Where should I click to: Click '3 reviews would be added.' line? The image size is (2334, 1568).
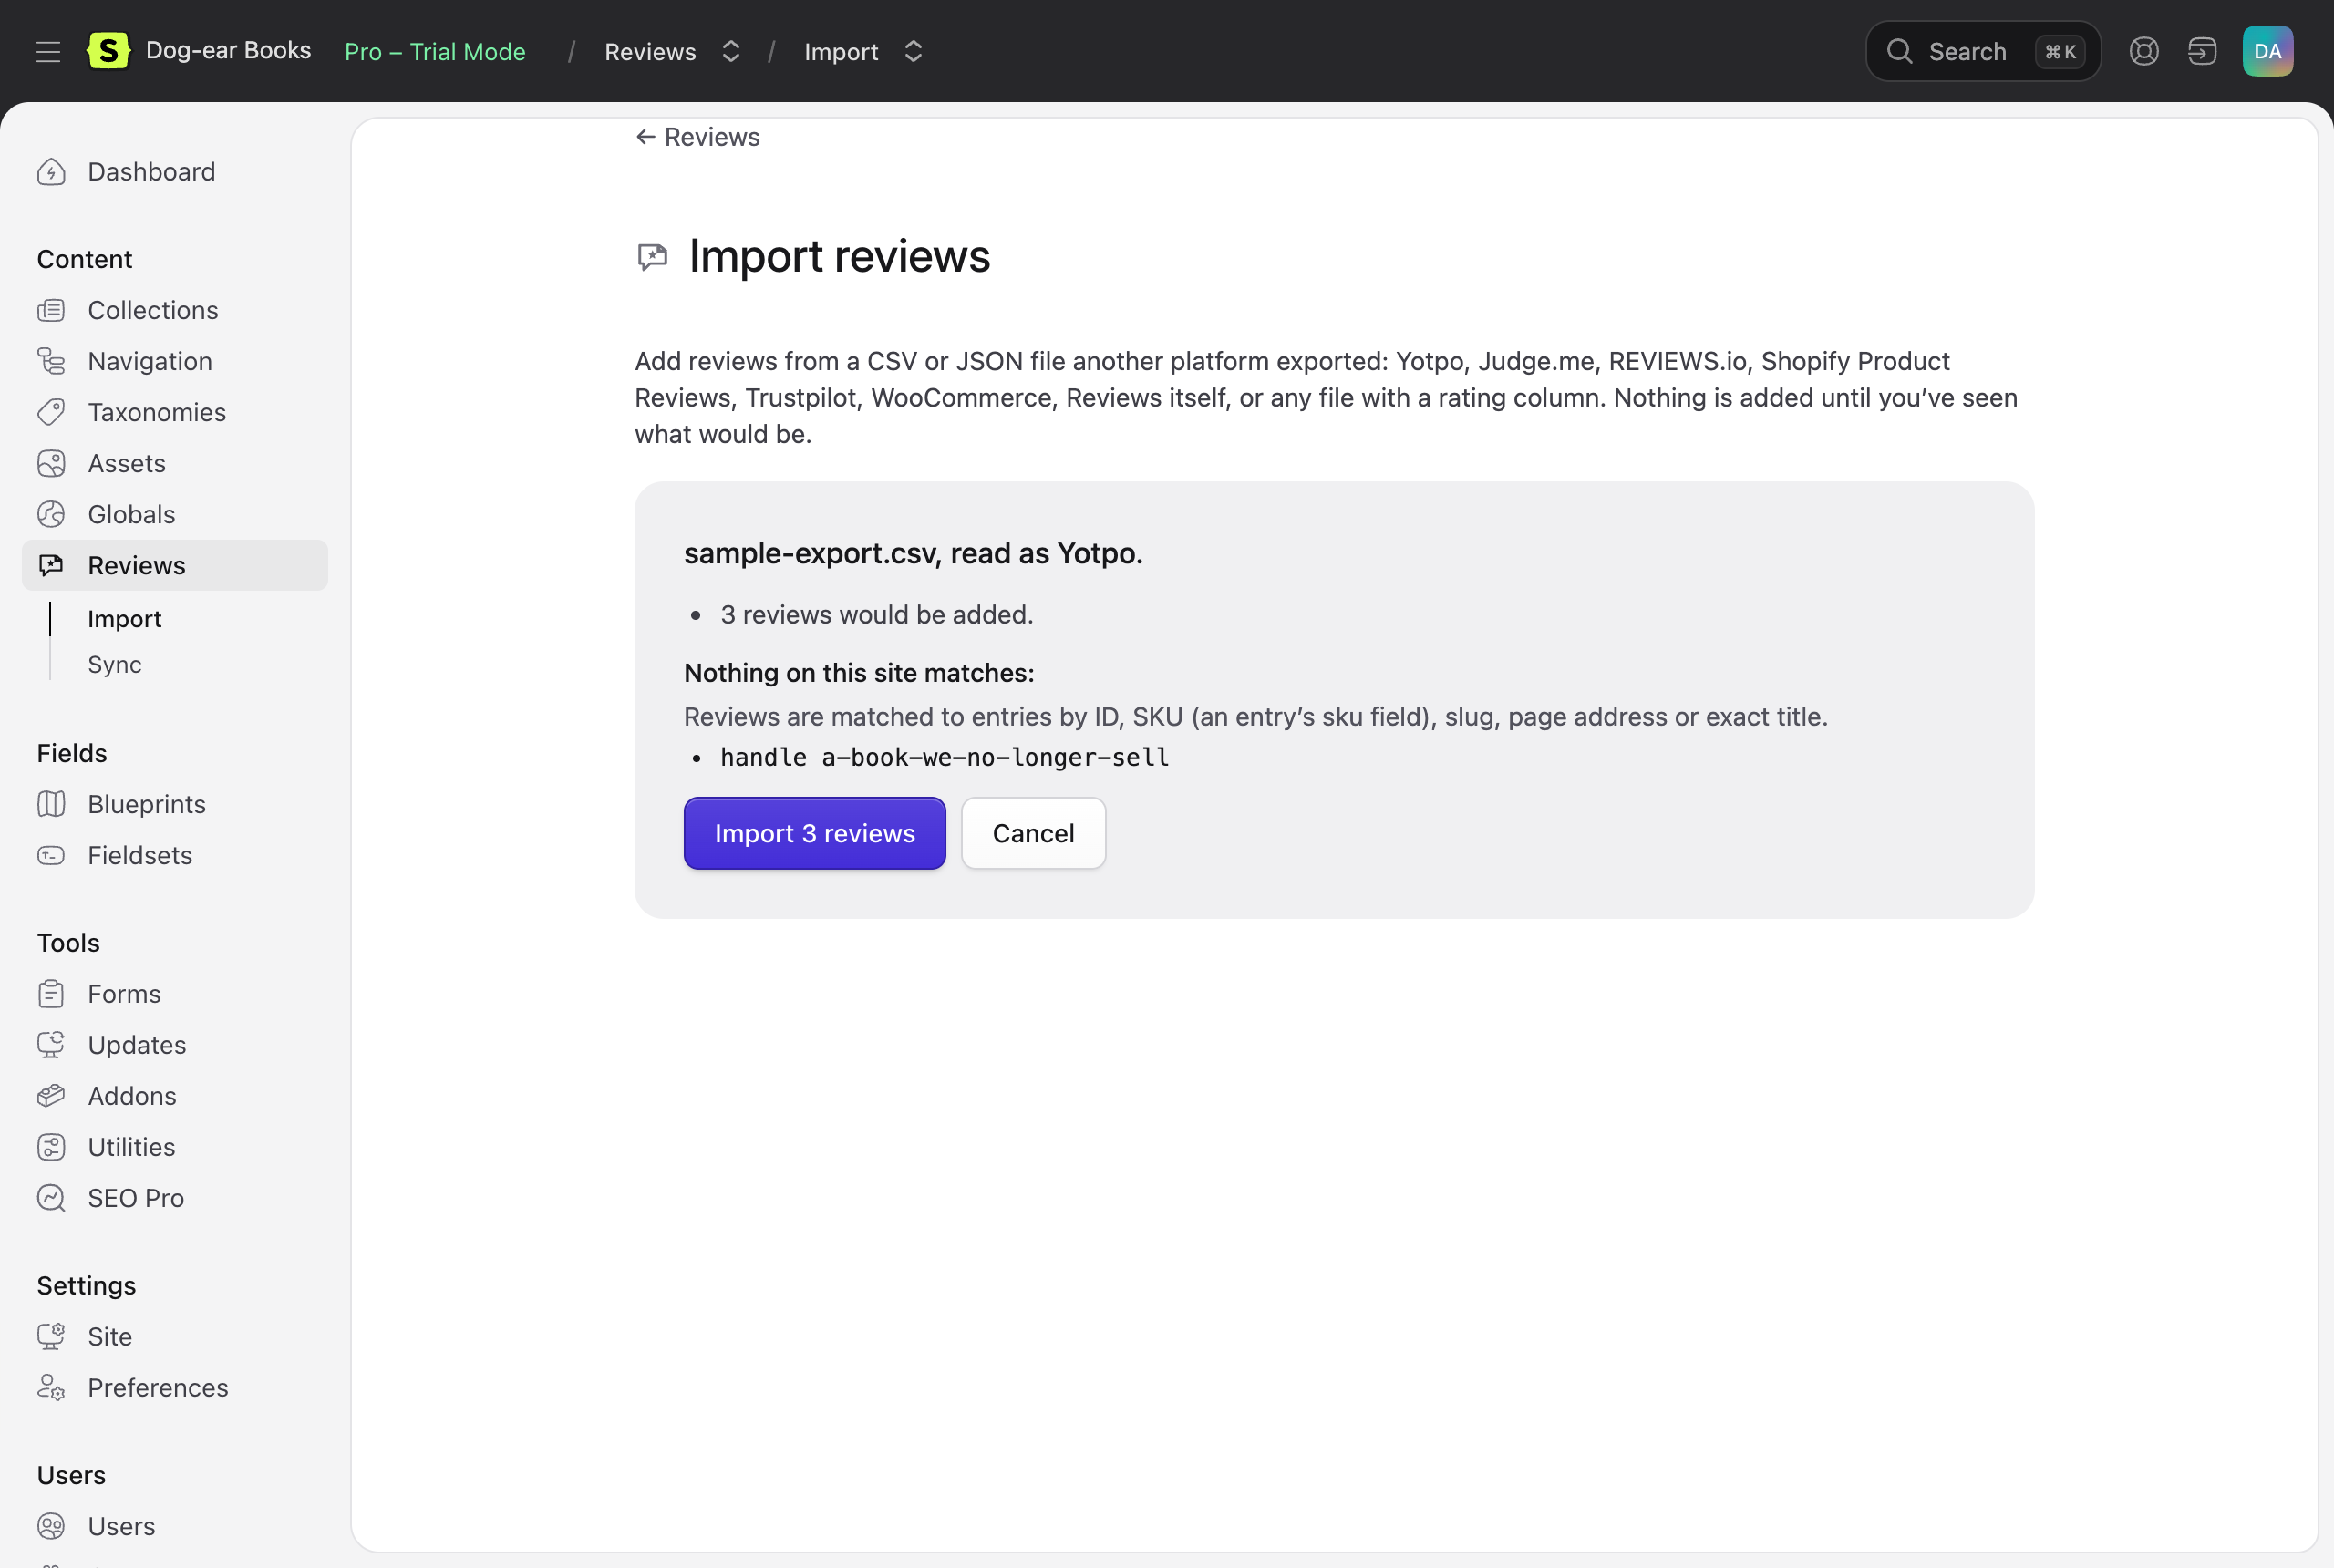click(x=877, y=614)
